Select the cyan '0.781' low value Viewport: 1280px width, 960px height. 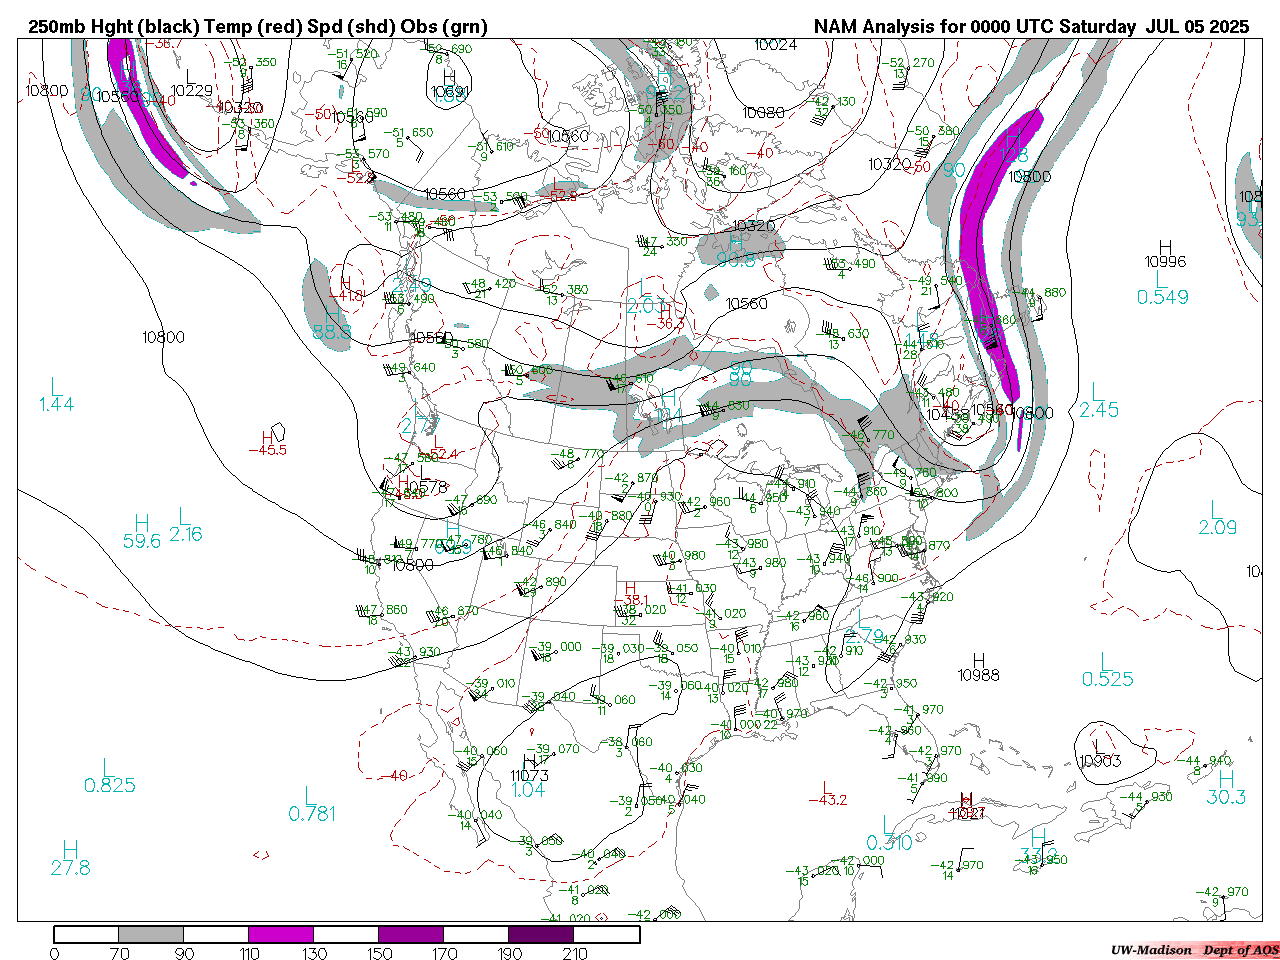[x=312, y=814]
